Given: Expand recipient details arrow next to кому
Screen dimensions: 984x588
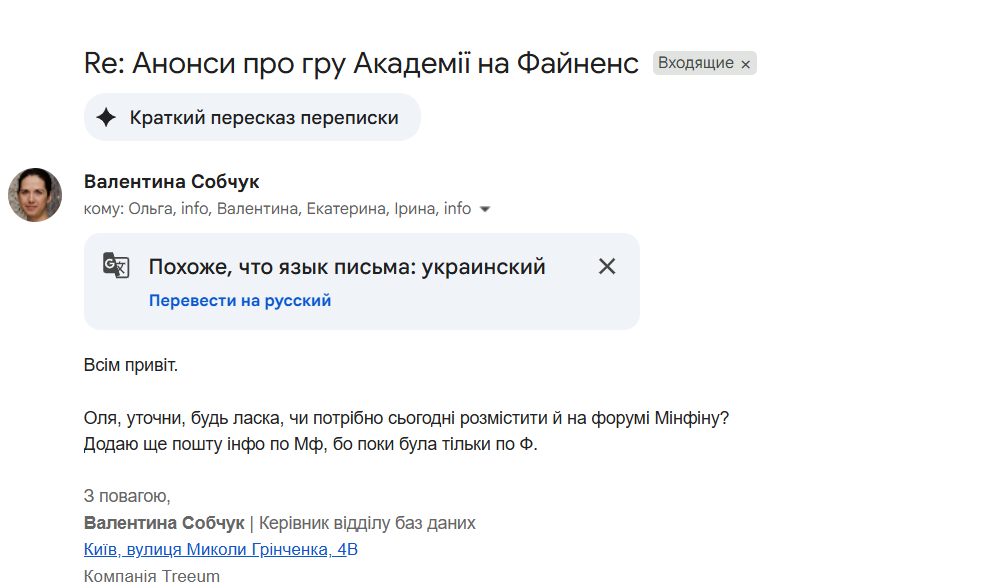Looking at the screenshot, I should click(x=485, y=210).
